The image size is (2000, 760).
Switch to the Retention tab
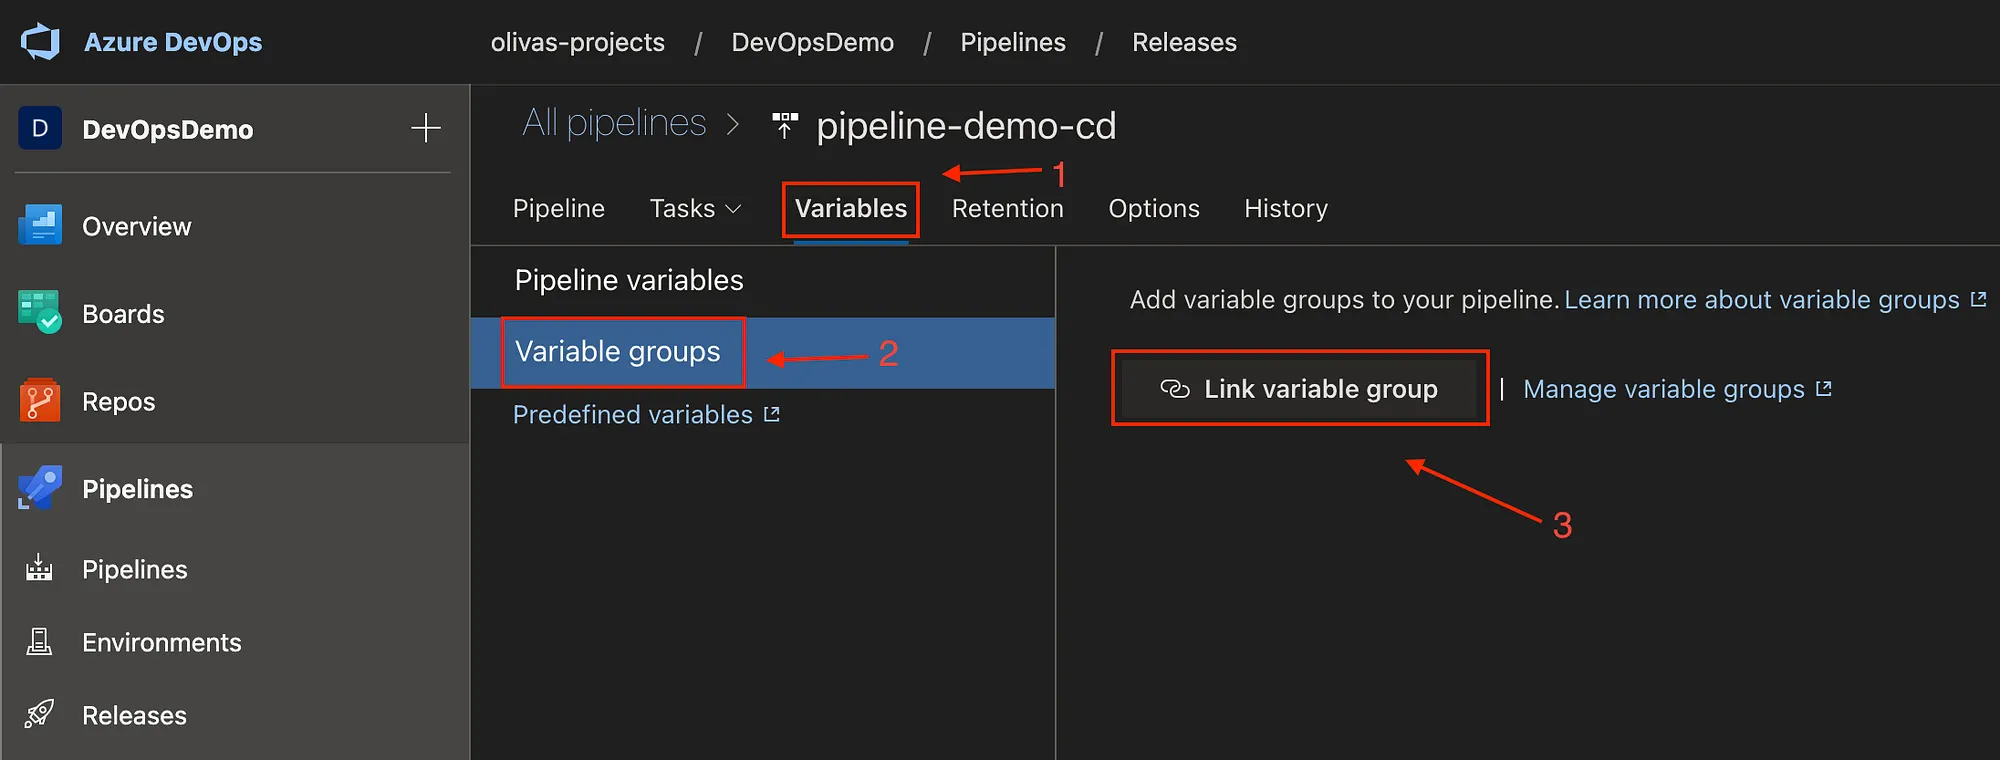click(x=1008, y=208)
